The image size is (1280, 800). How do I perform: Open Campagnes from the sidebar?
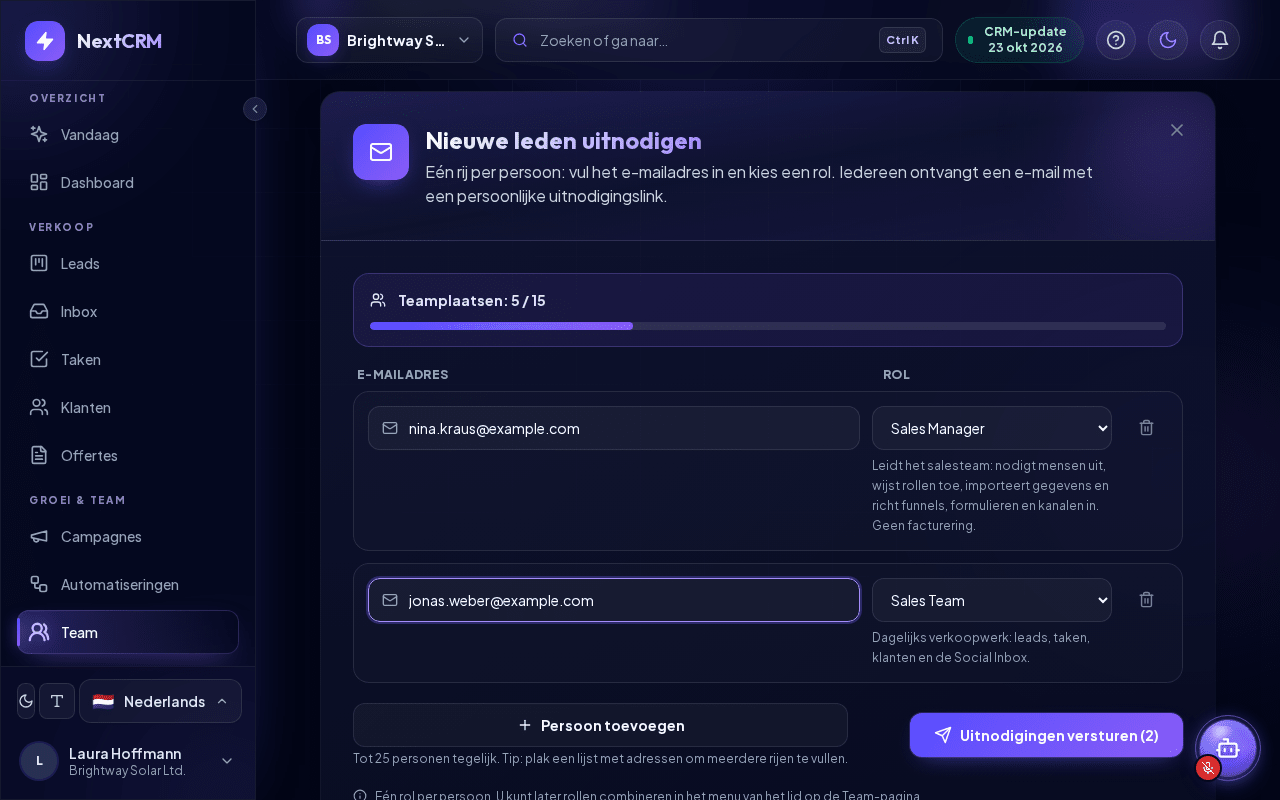click(128, 536)
